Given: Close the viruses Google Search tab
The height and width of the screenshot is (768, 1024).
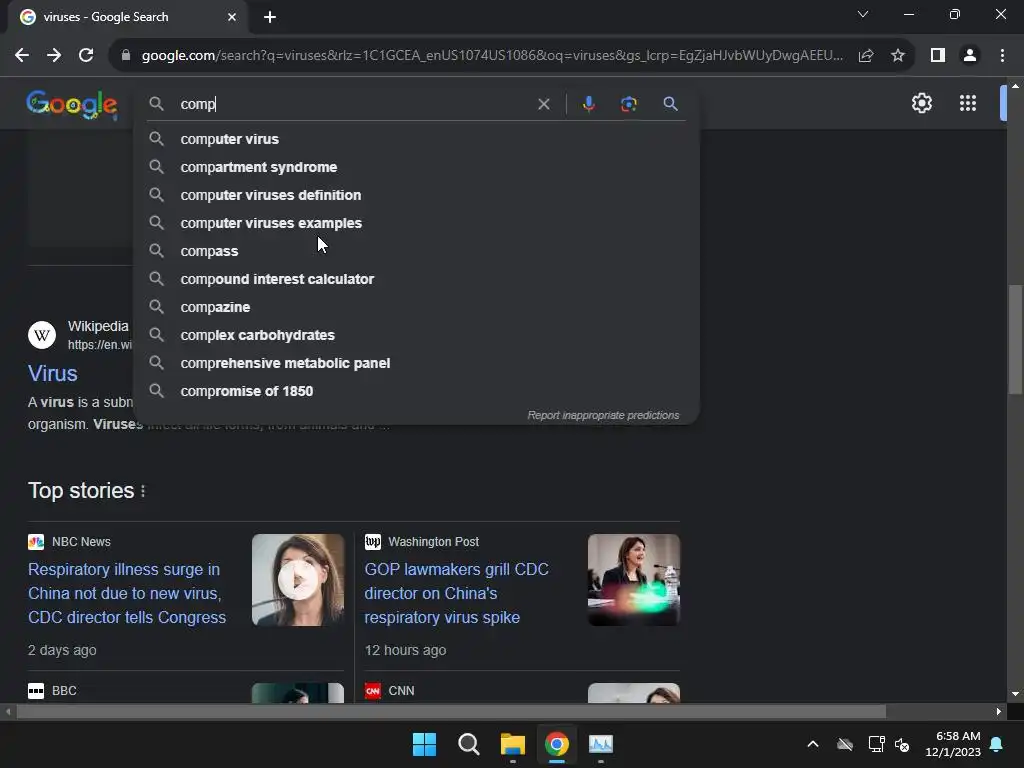Looking at the screenshot, I should [232, 17].
